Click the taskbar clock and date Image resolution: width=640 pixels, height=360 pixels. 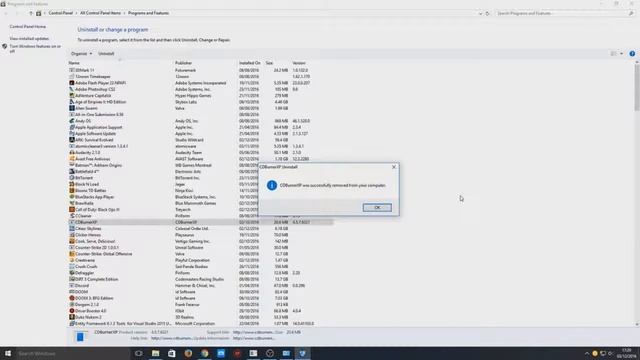pos(626,353)
